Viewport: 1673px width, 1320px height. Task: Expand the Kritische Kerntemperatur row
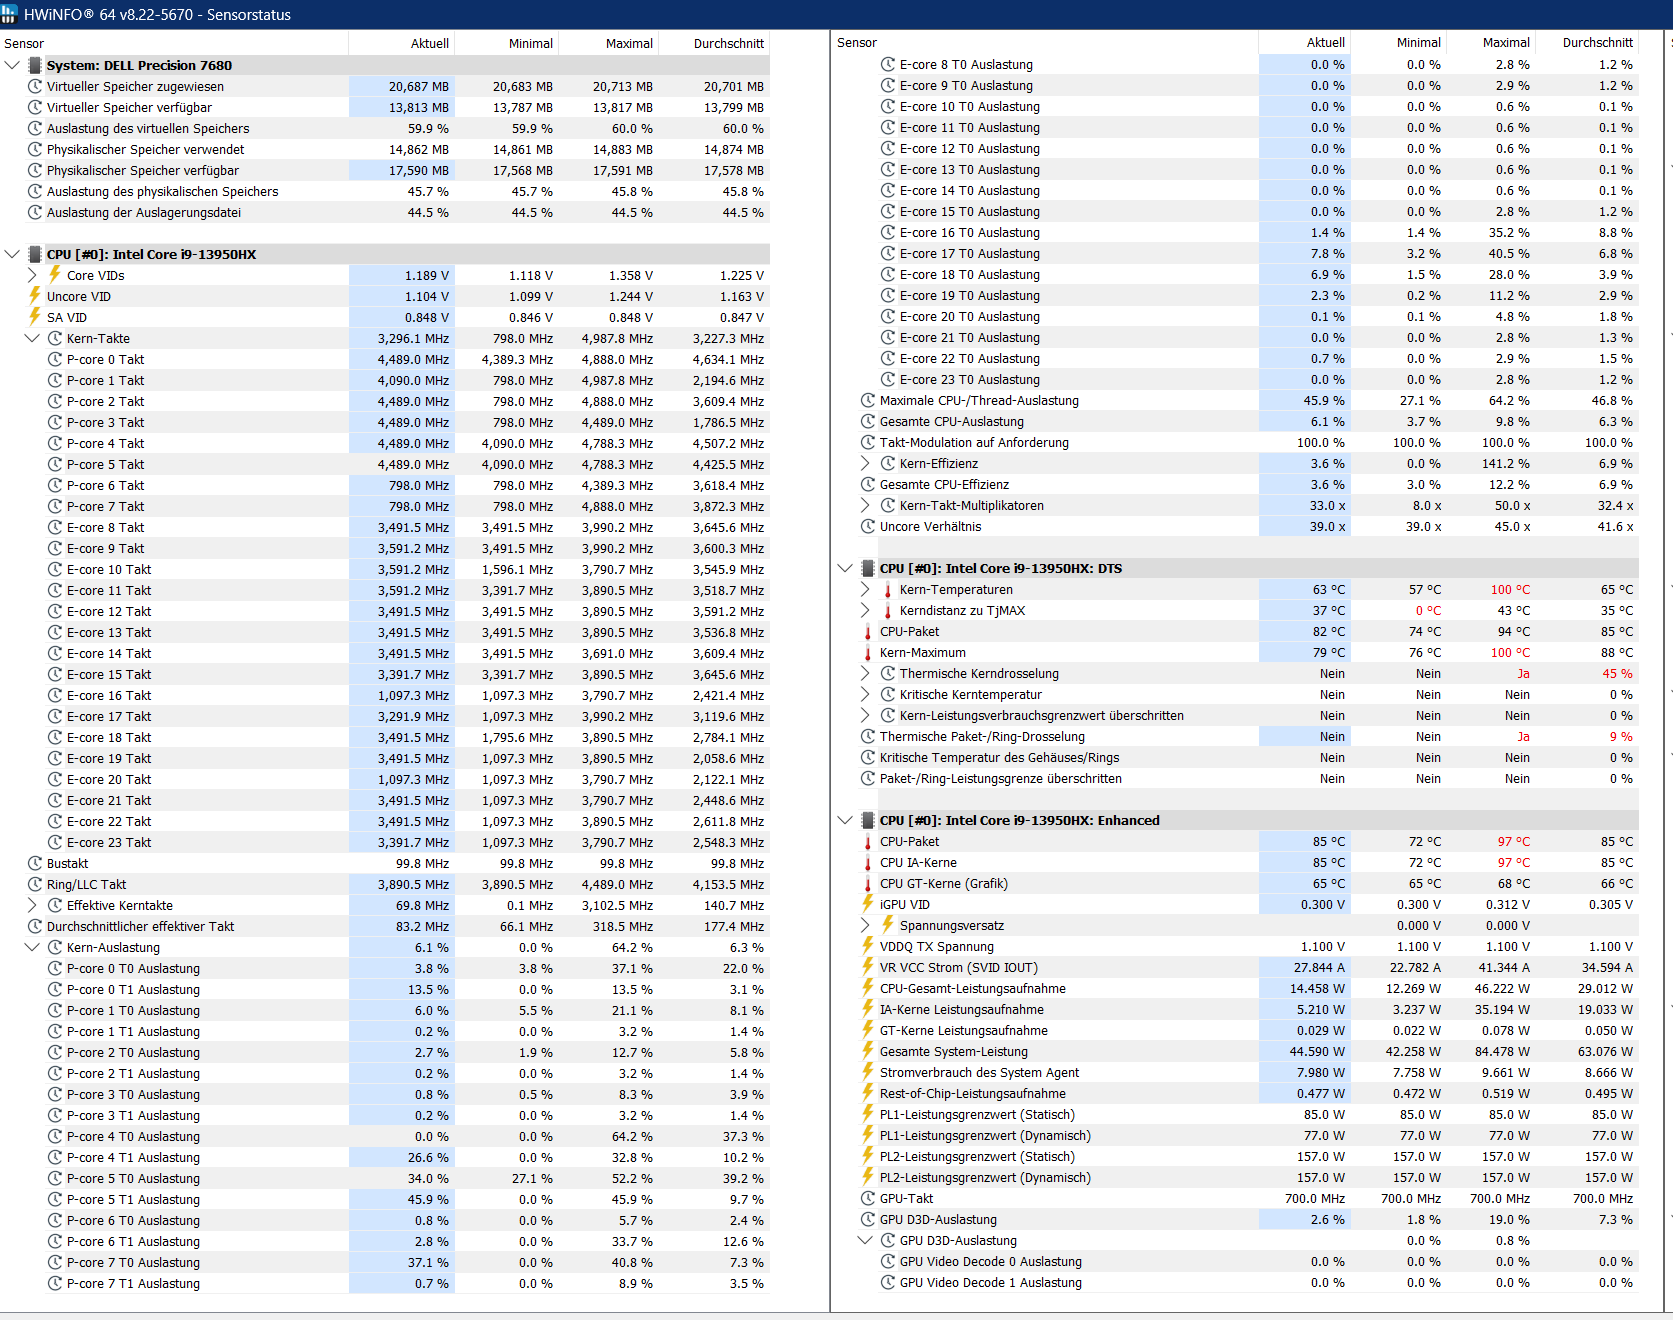tap(865, 695)
